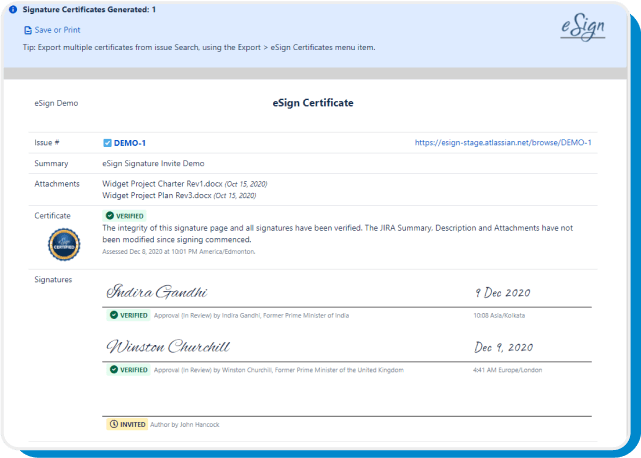
Task: Click the 'Signature Certificates Generated: 1' heading
Action: tap(89, 9)
